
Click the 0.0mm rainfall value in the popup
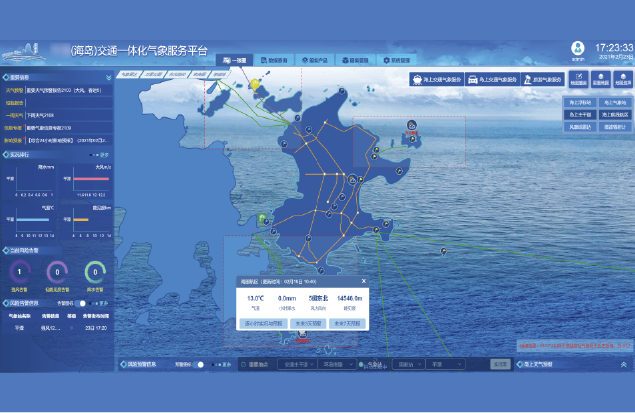[287, 298]
